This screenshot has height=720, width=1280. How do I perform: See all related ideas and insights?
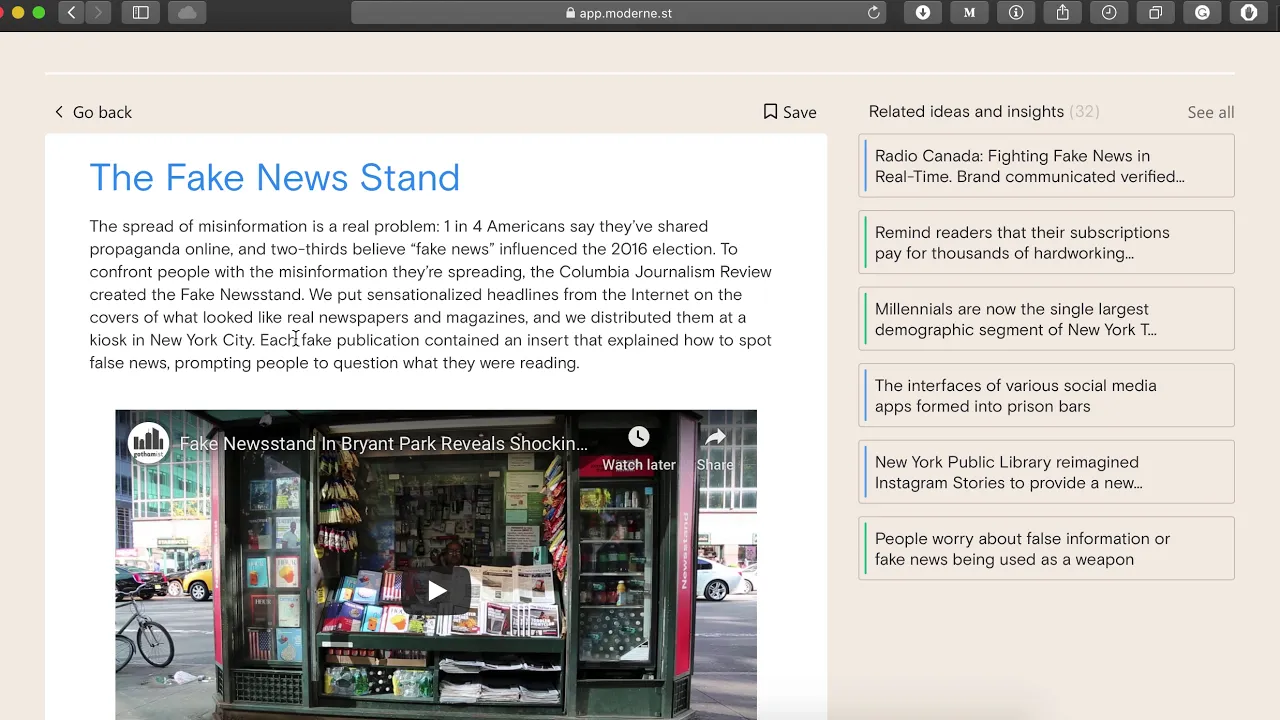(1210, 112)
